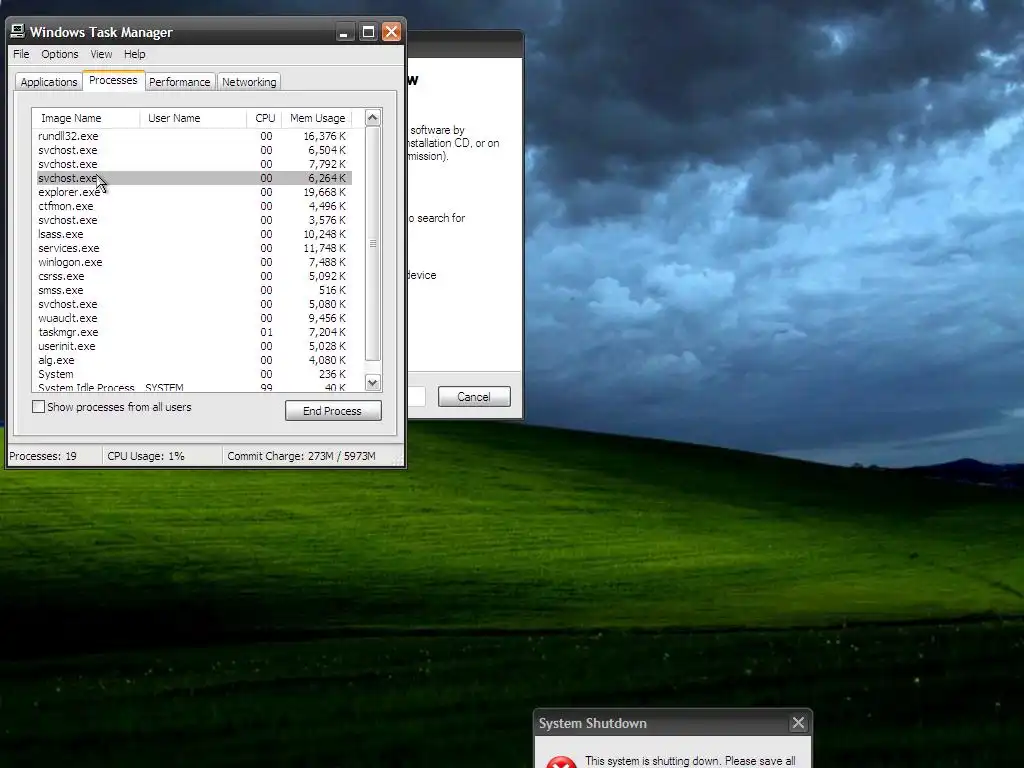
Task: Click the process list scroll up arrow
Action: click(373, 118)
